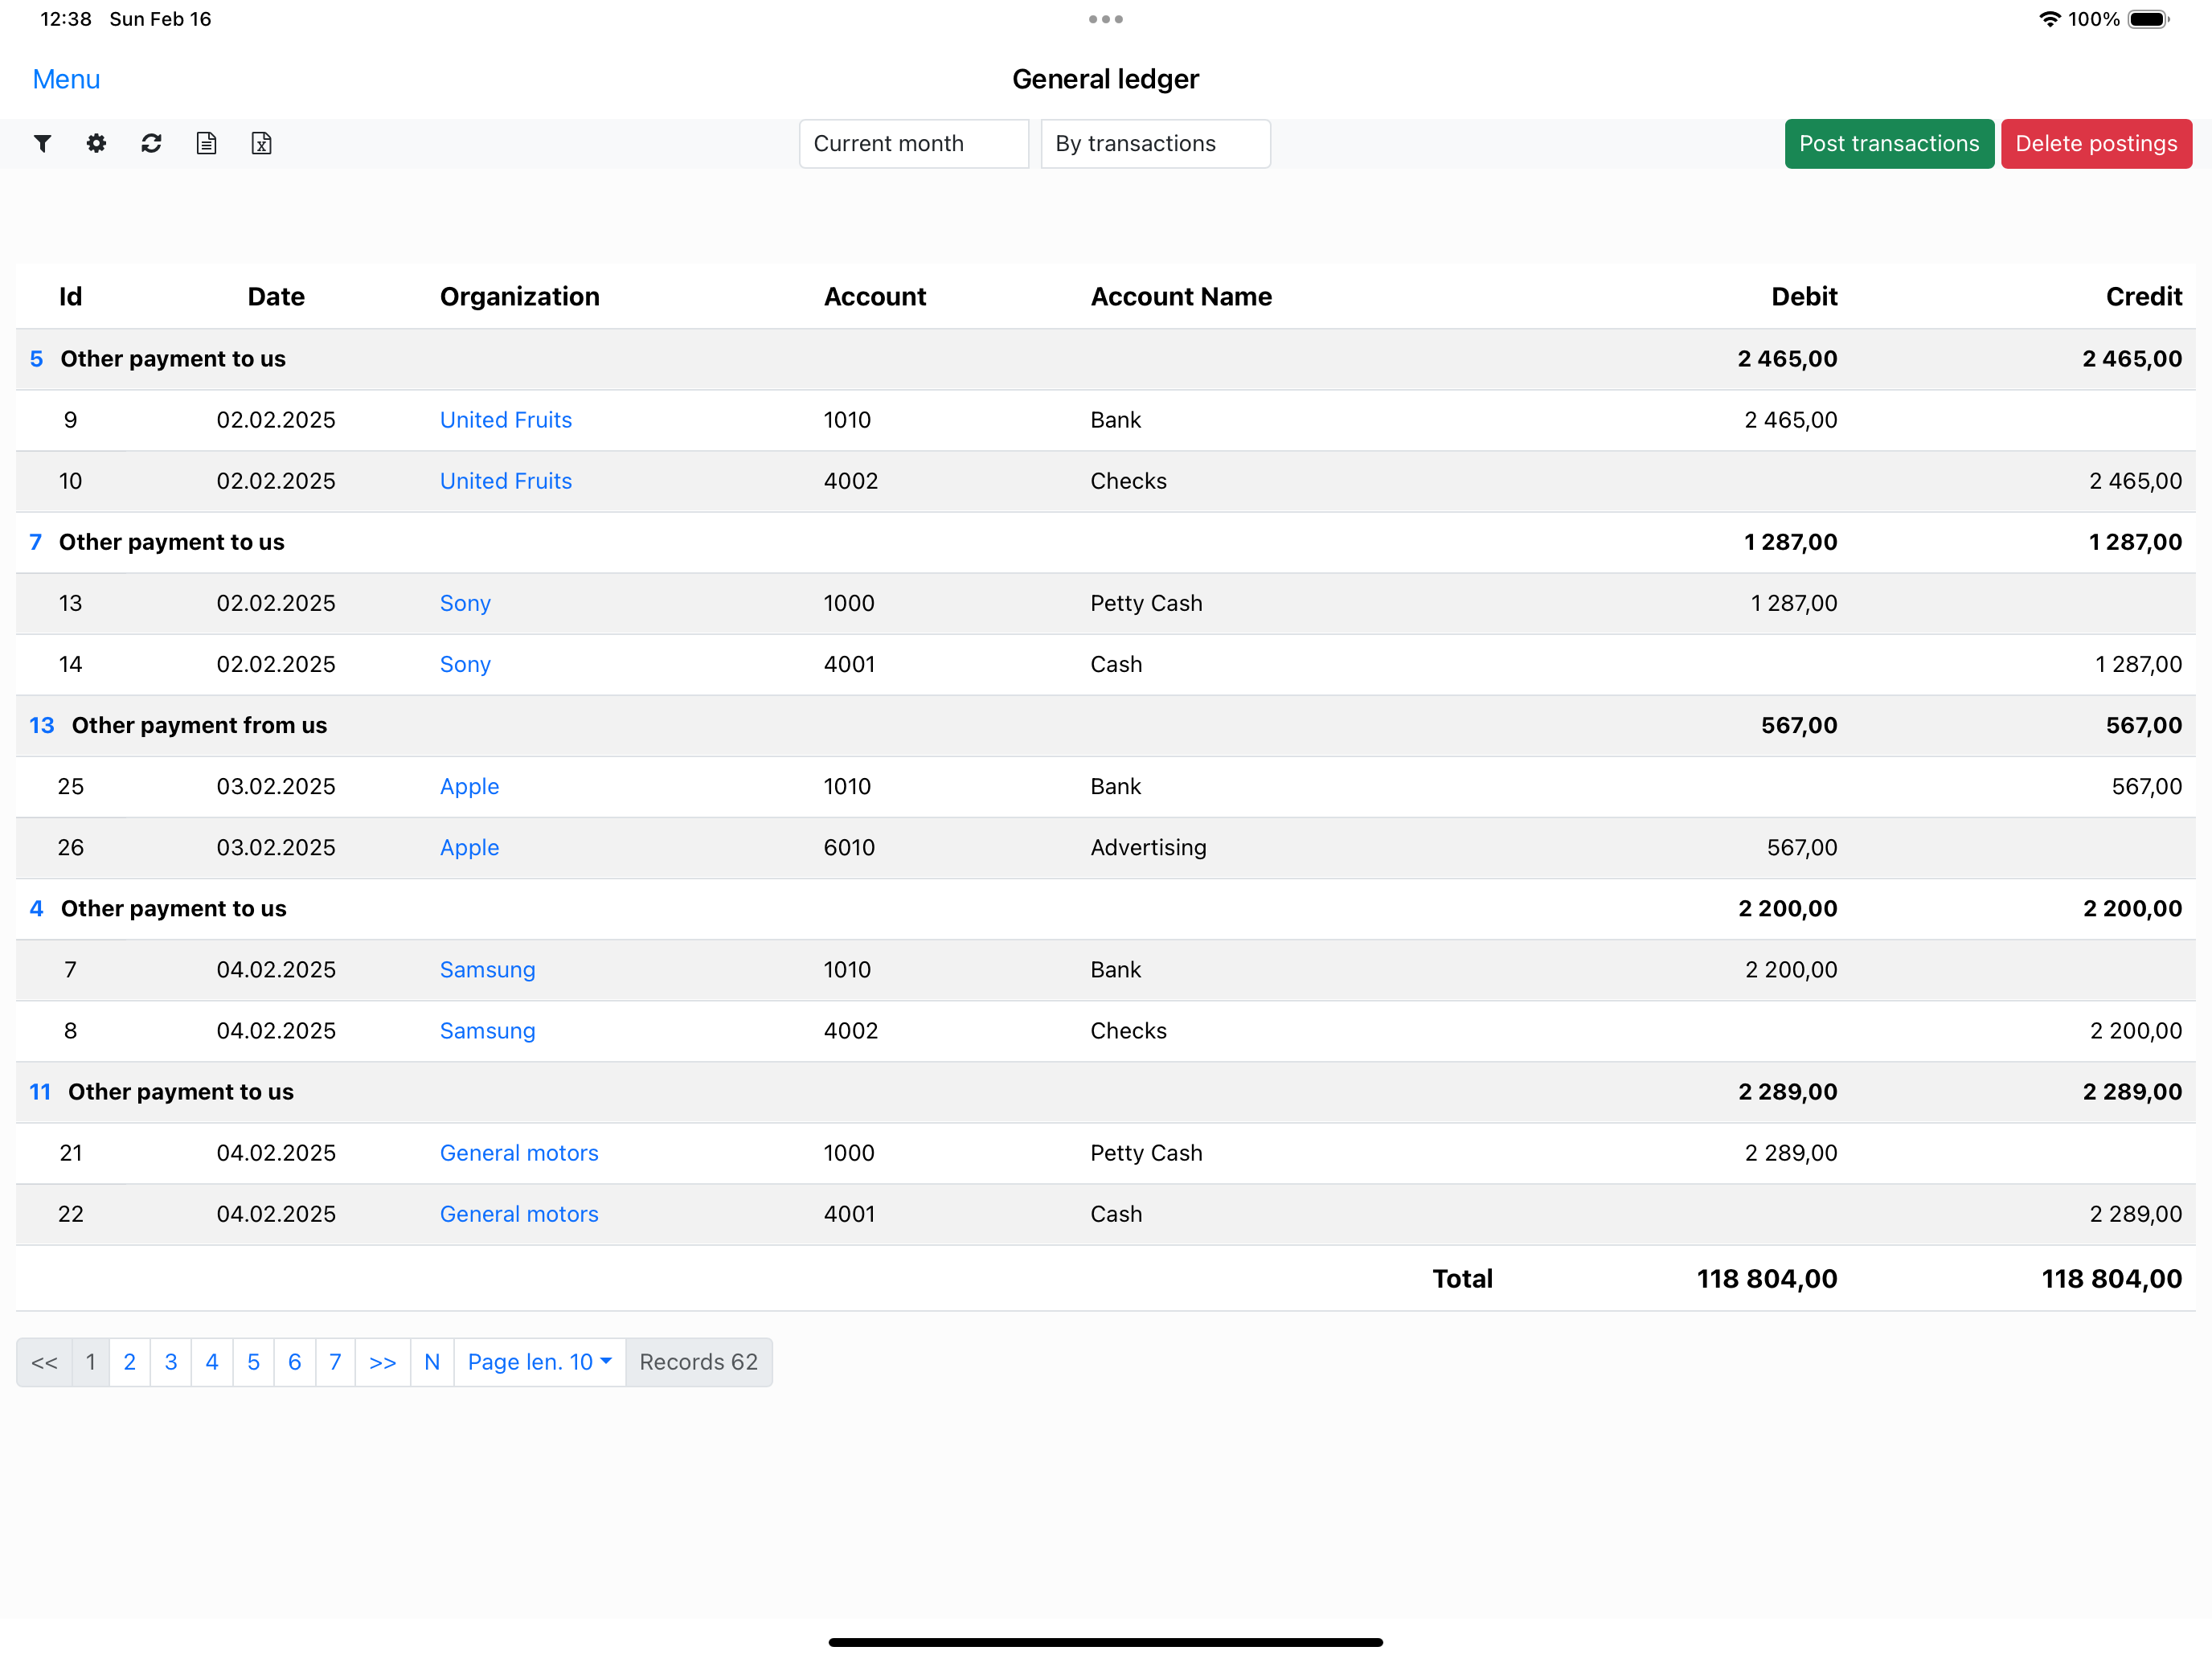Click the Credit column header
Viewport: 2212px width, 1659px height.
(x=2144, y=297)
